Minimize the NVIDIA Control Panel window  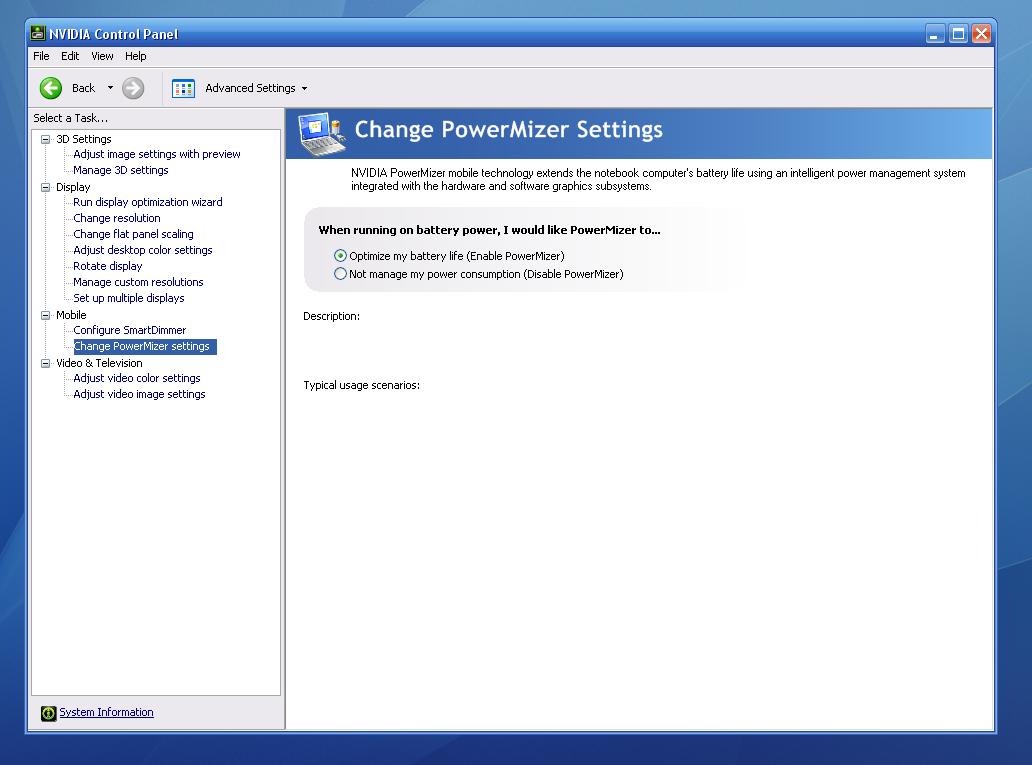click(x=935, y=34)
